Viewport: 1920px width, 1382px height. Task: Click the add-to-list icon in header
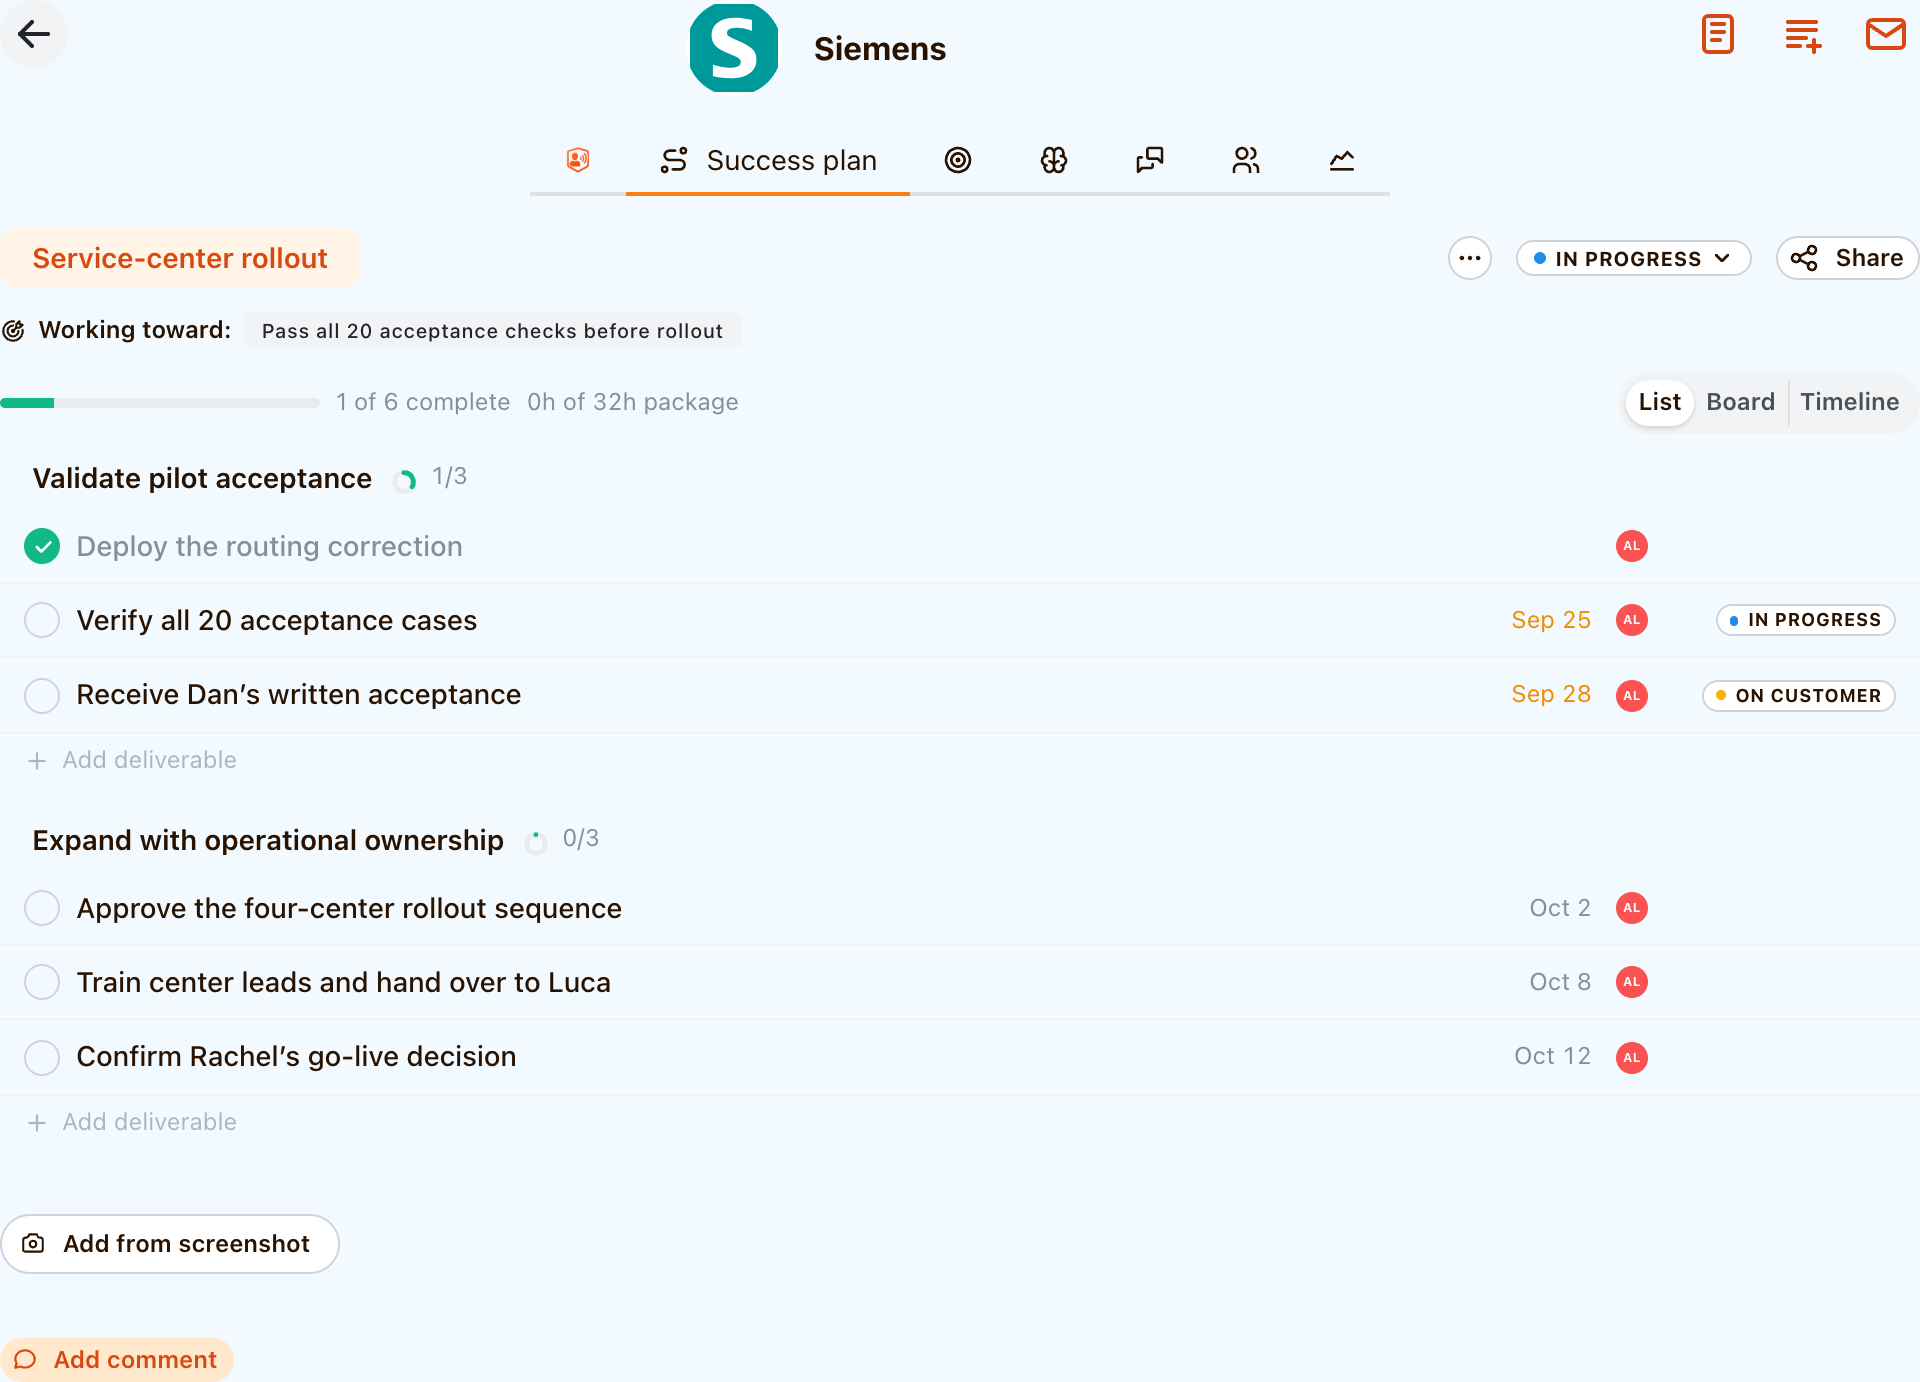tap(1803, 35)
